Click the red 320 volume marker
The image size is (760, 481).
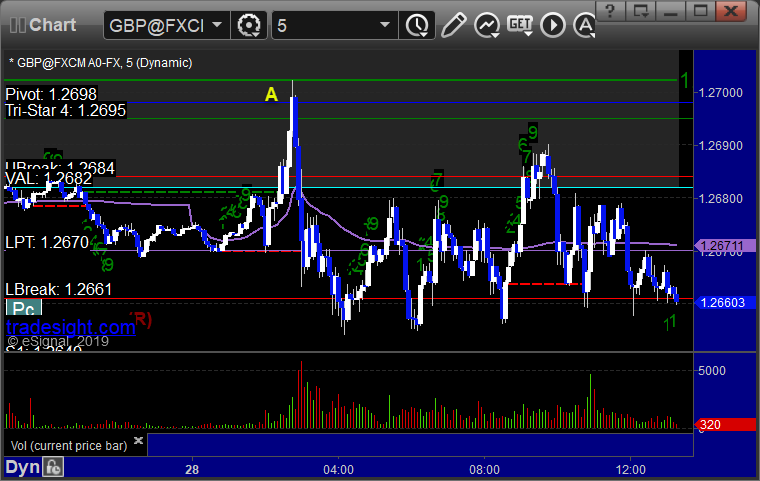coord(725,425)
